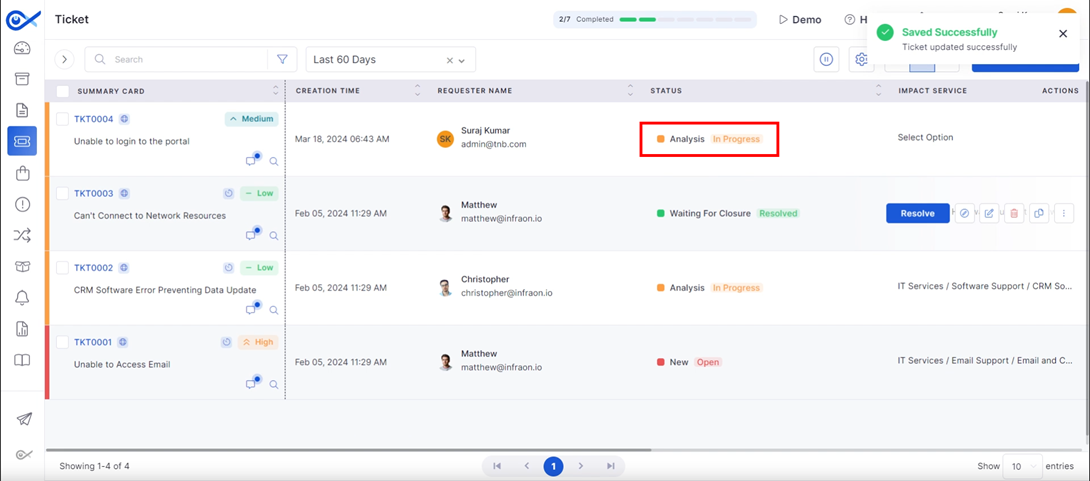Open the comments icon on TKT0004
1090x481 pixels.
coord(252,161)
